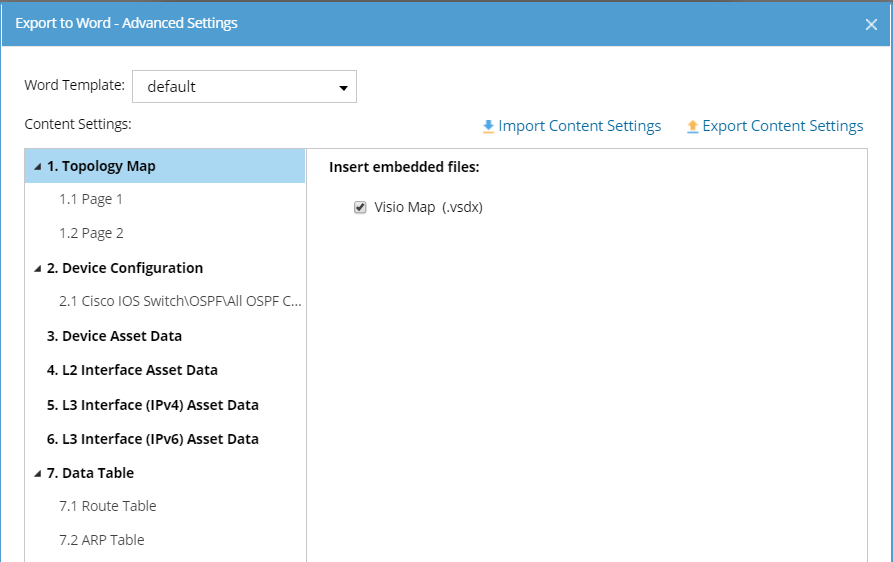Open Export Content Settings link
The width and height of the screenshot is (893, 562).
click(782, 126)
